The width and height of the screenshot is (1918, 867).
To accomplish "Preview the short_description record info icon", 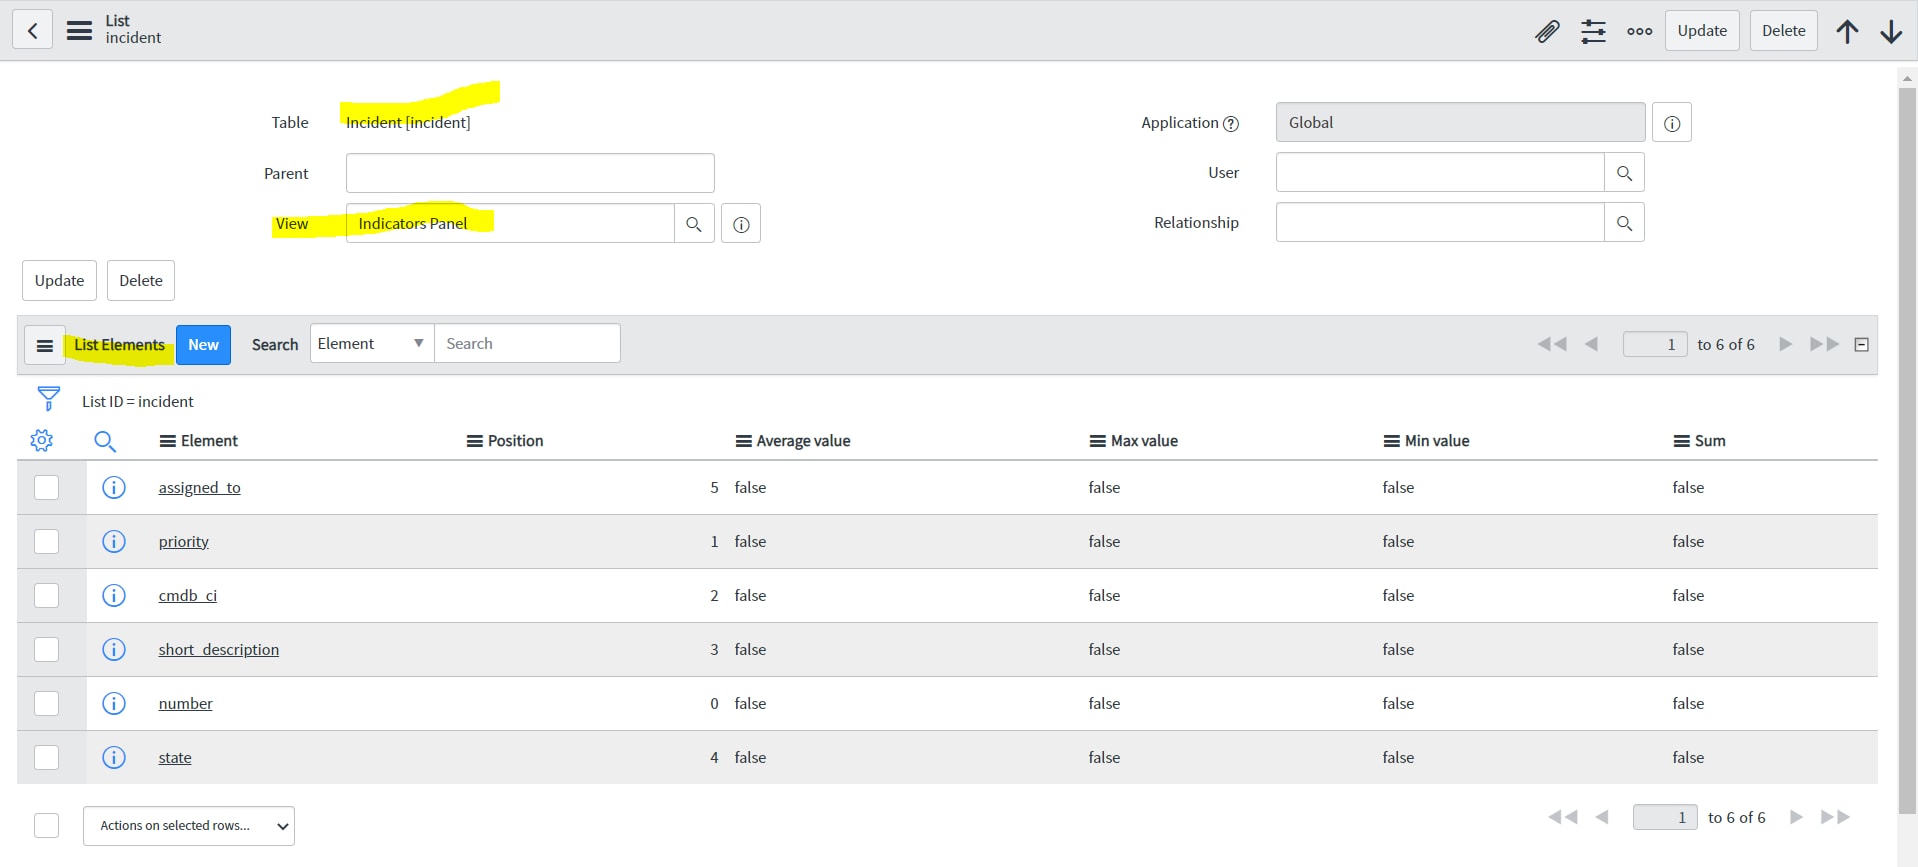I will 114,649.
